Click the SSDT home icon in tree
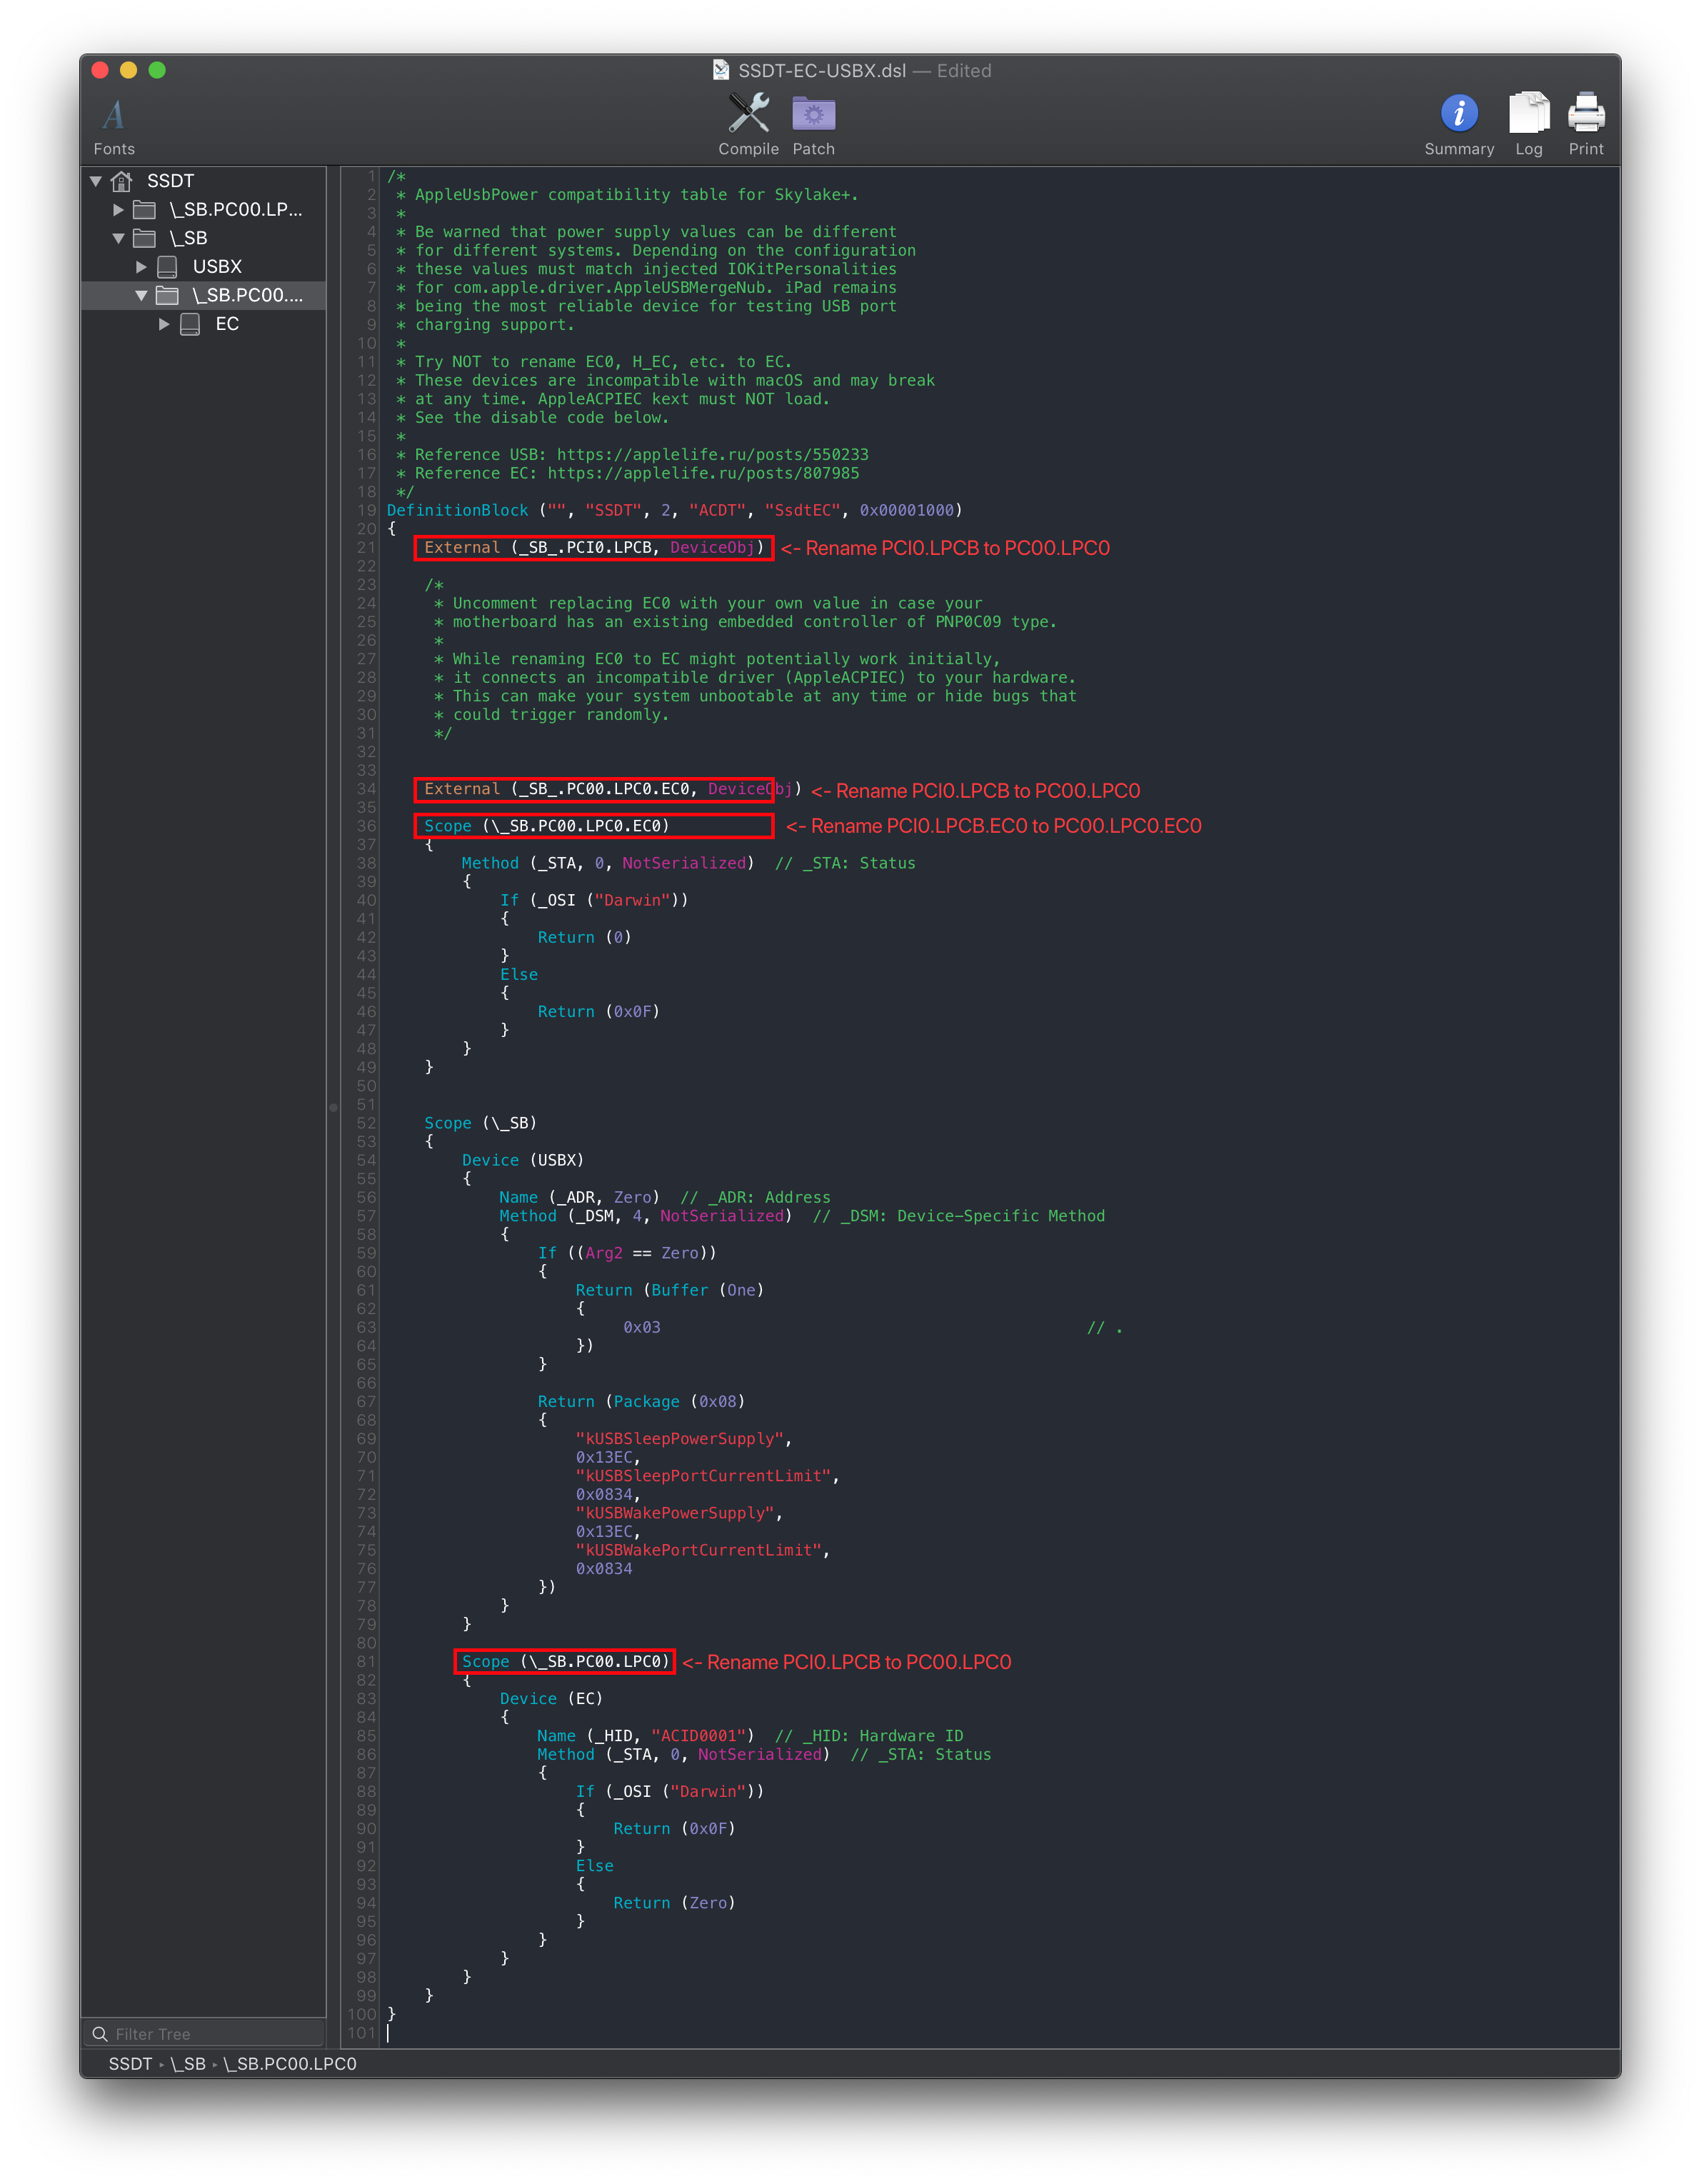Viewport: 1701px width, 2184px height. pos(122,181)
